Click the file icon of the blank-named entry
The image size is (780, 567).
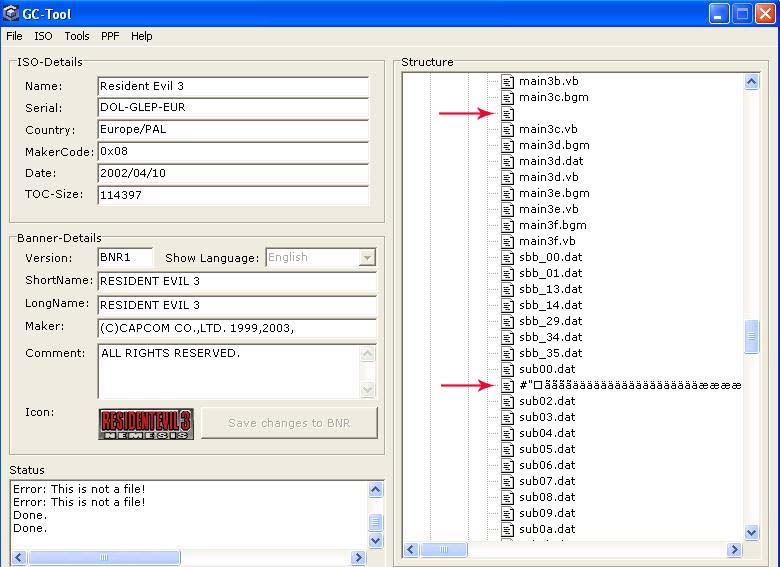click(507, 114)
